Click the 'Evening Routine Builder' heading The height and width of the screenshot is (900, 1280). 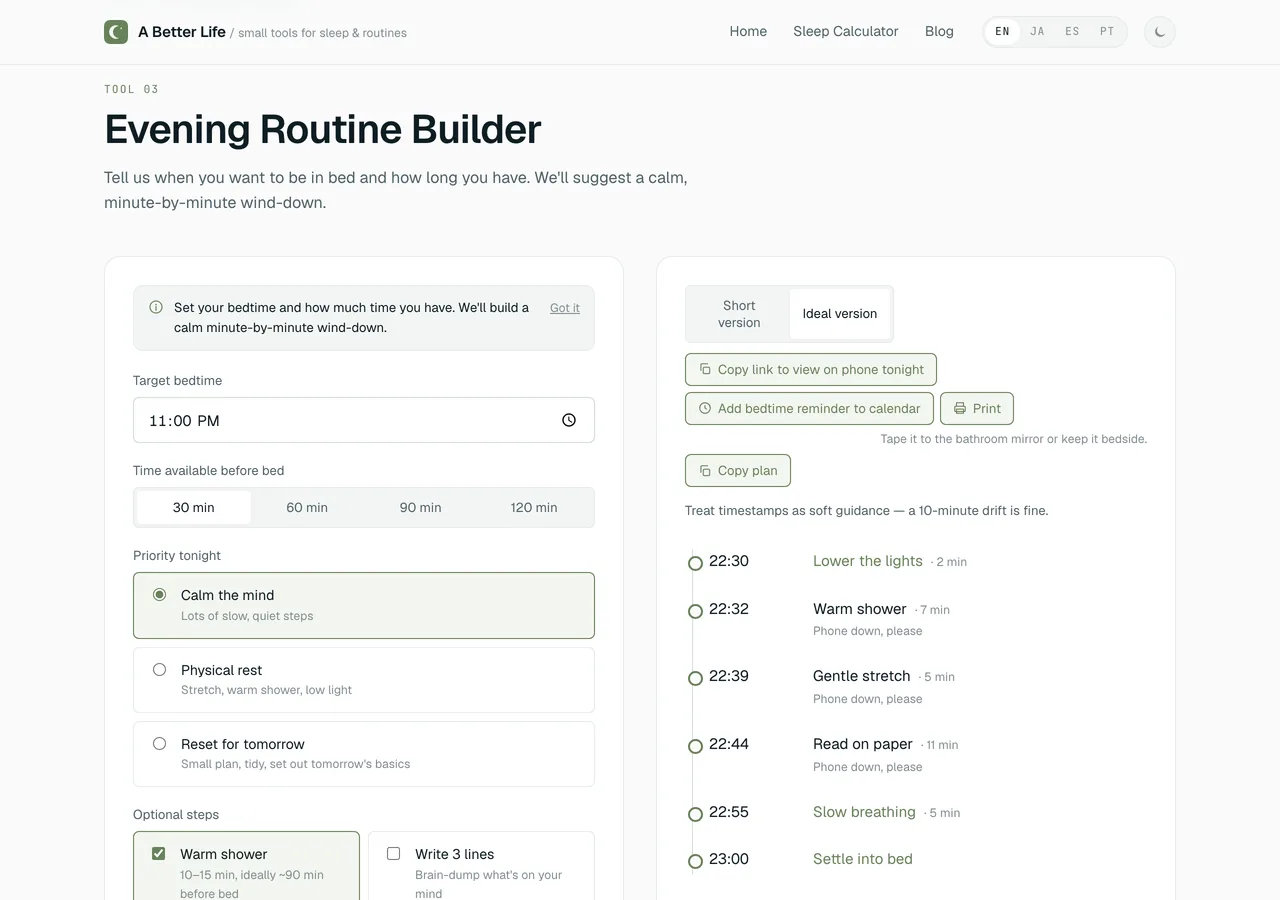(x=323, y=129)
